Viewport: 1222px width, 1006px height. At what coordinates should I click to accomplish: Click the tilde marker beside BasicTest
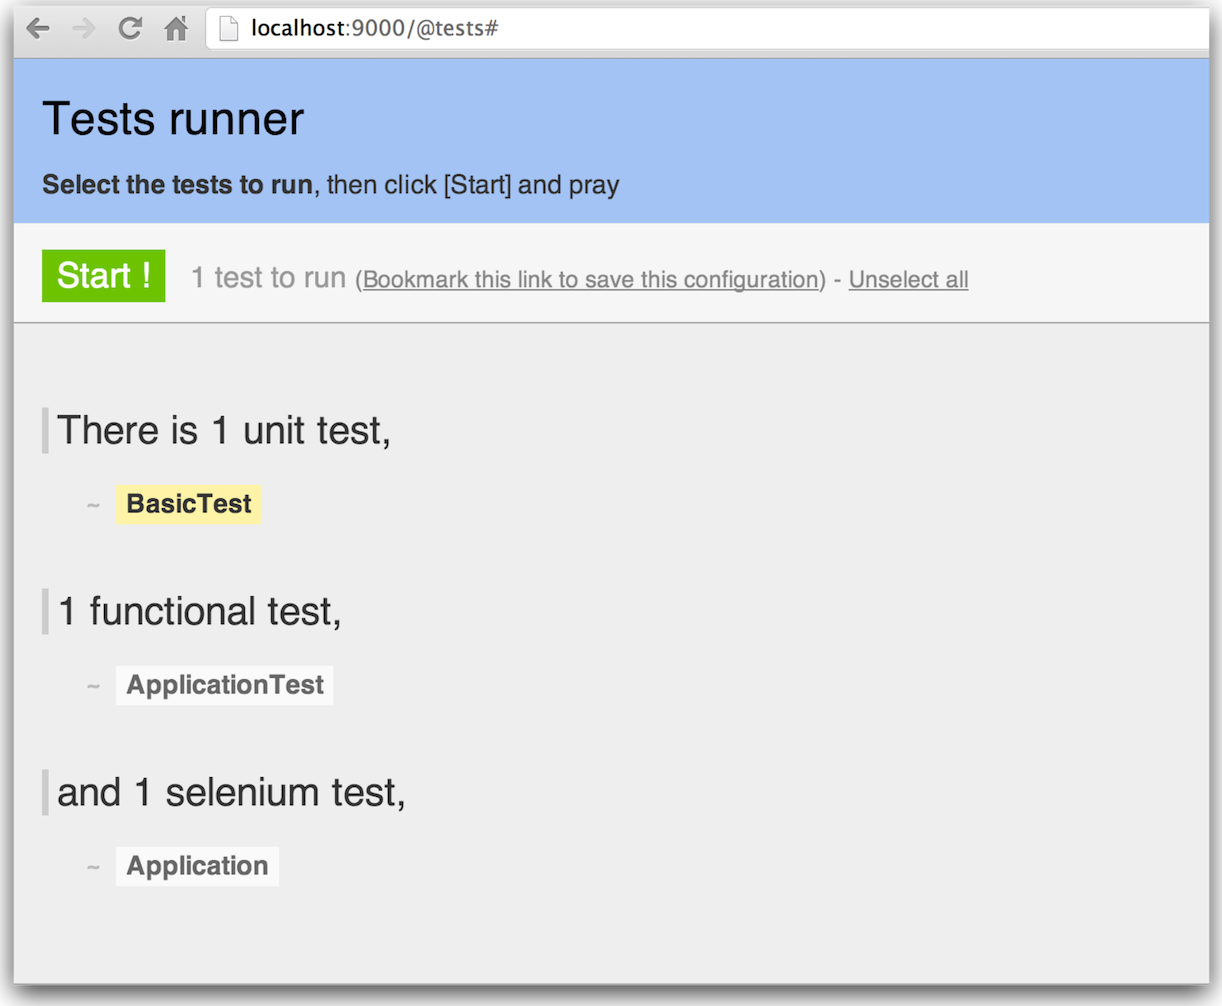93,505
